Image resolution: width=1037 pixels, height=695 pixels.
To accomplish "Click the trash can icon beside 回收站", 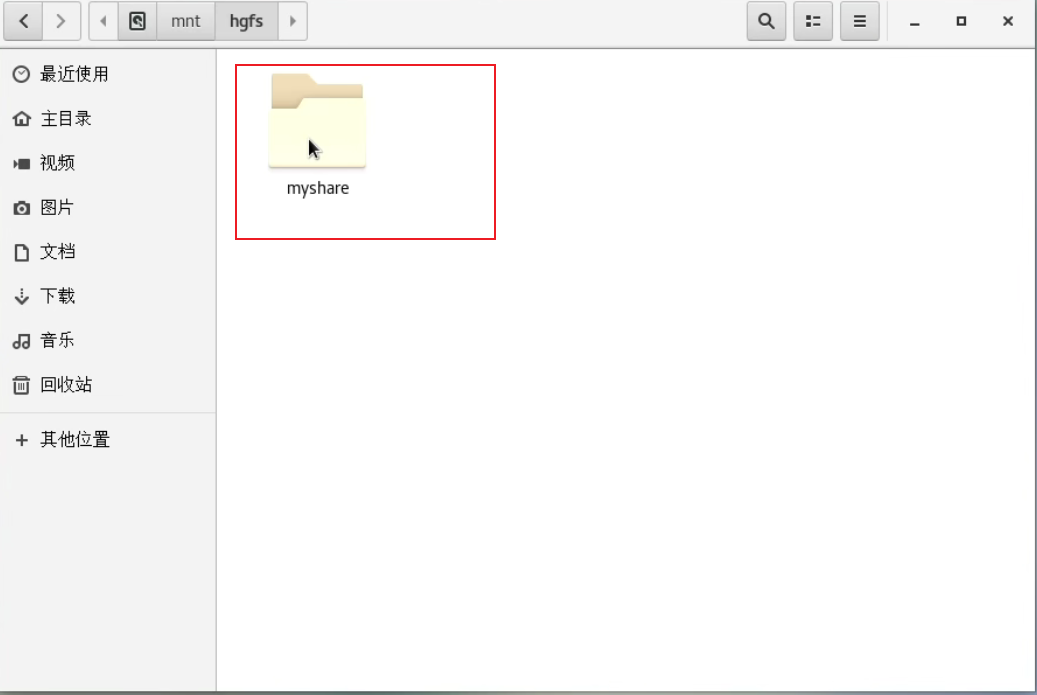I will (21, 385).
